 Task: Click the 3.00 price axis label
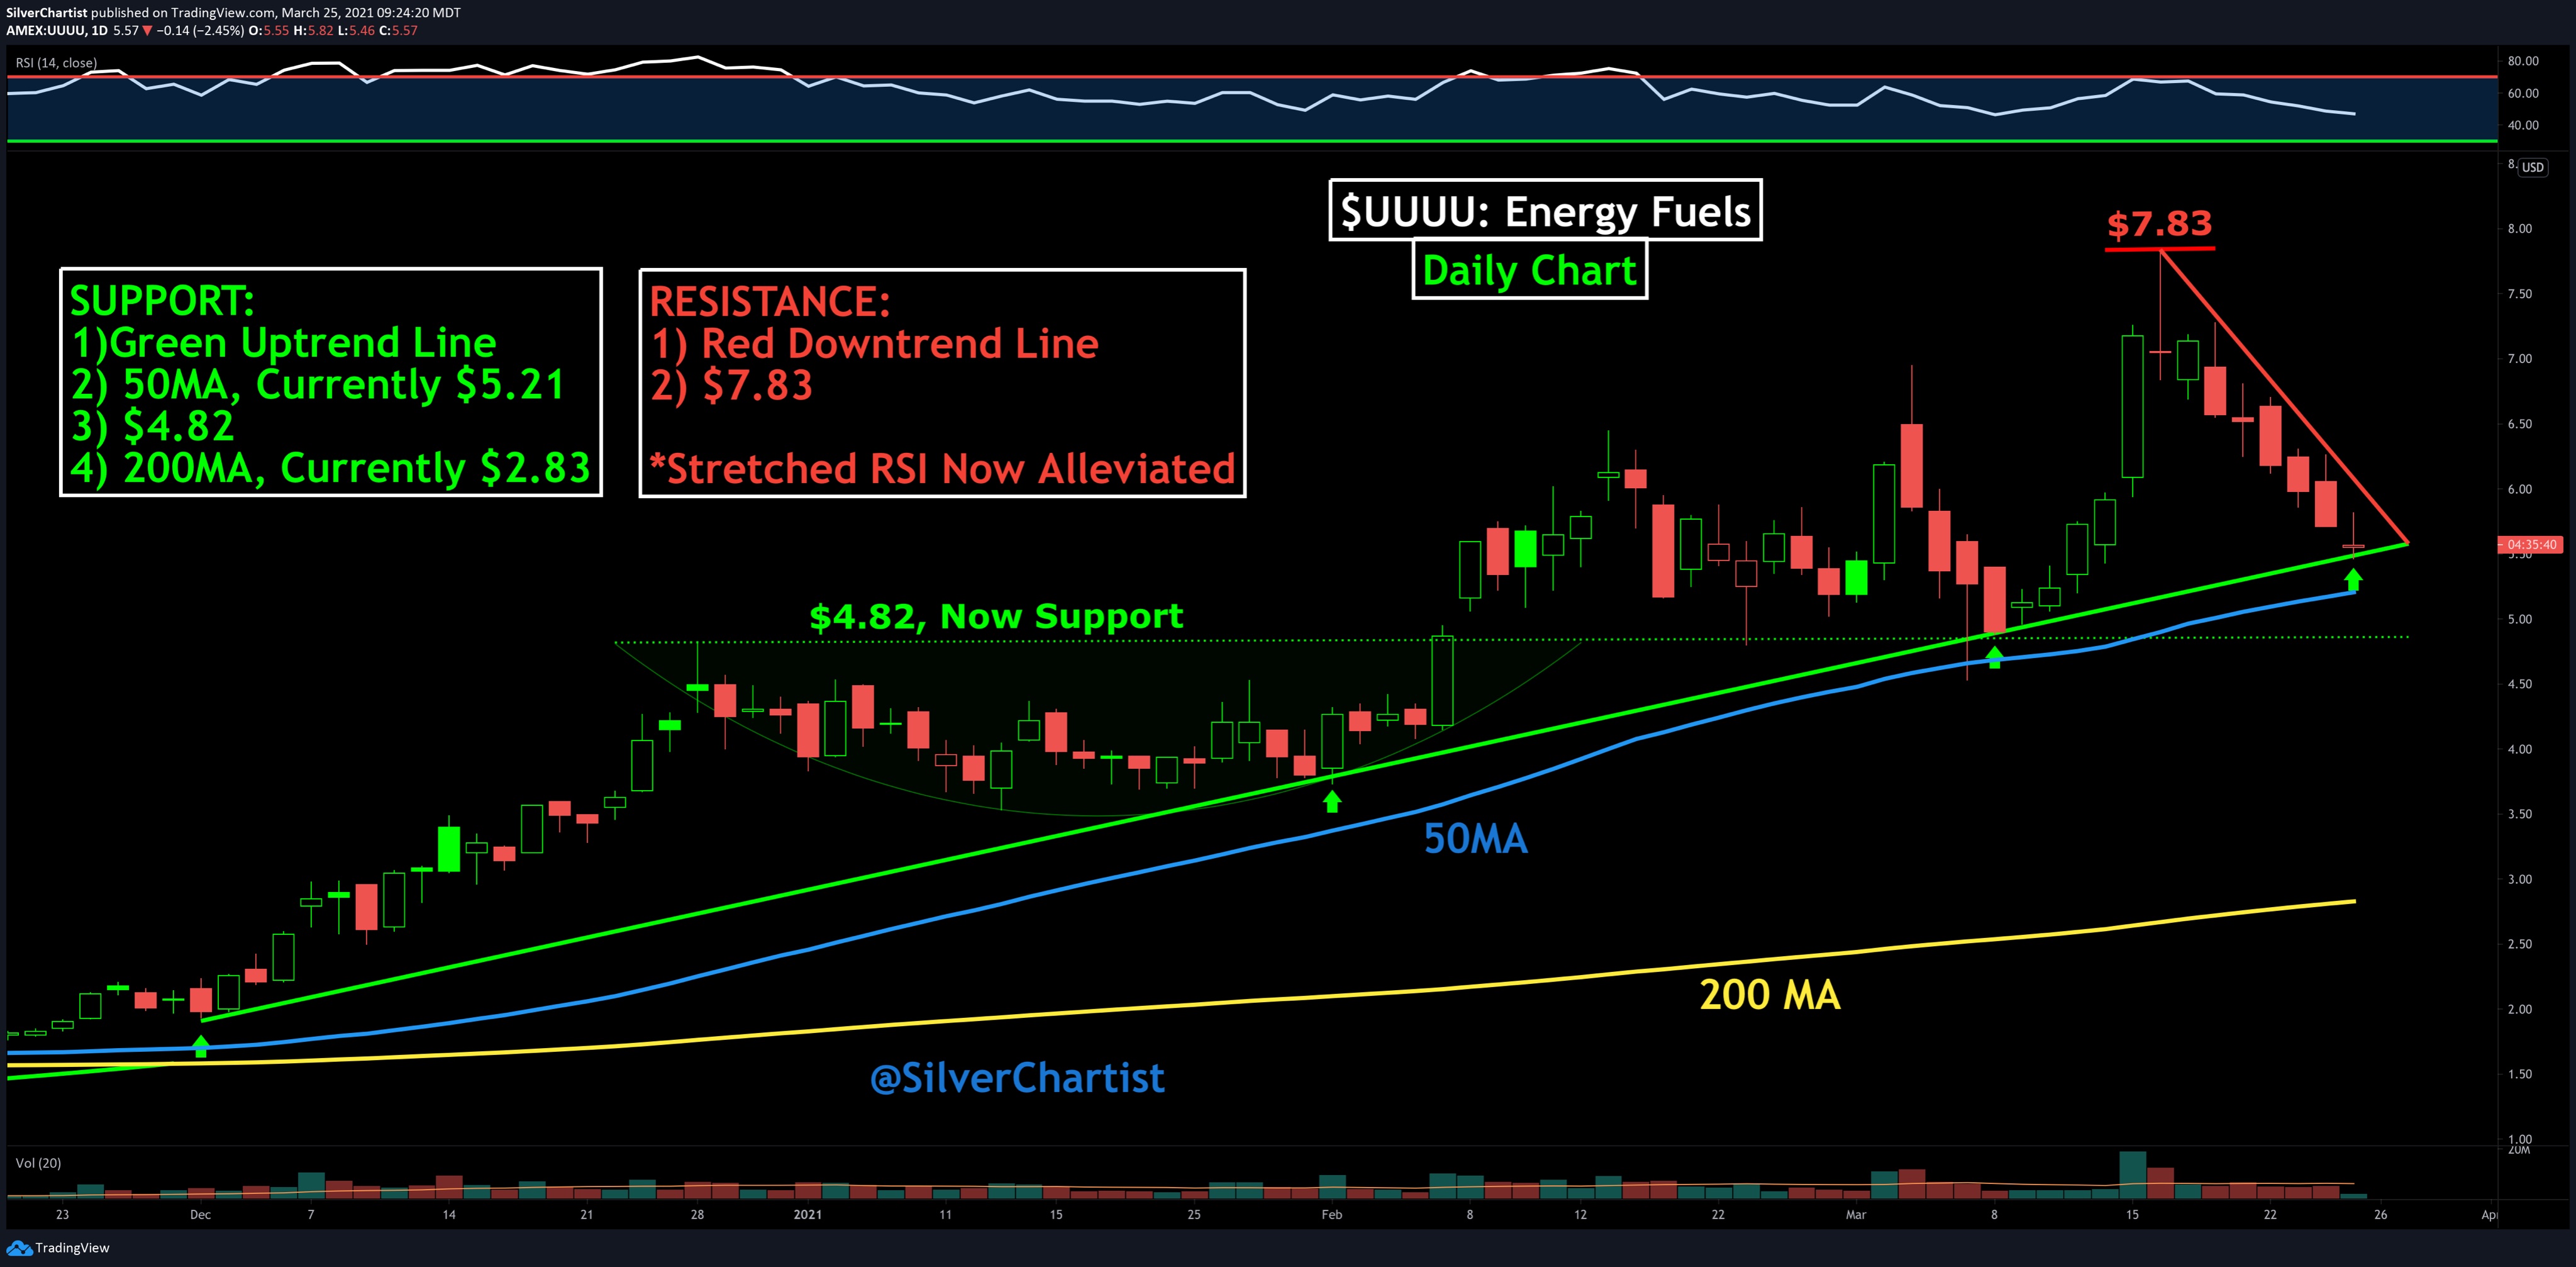[2520, 879]
